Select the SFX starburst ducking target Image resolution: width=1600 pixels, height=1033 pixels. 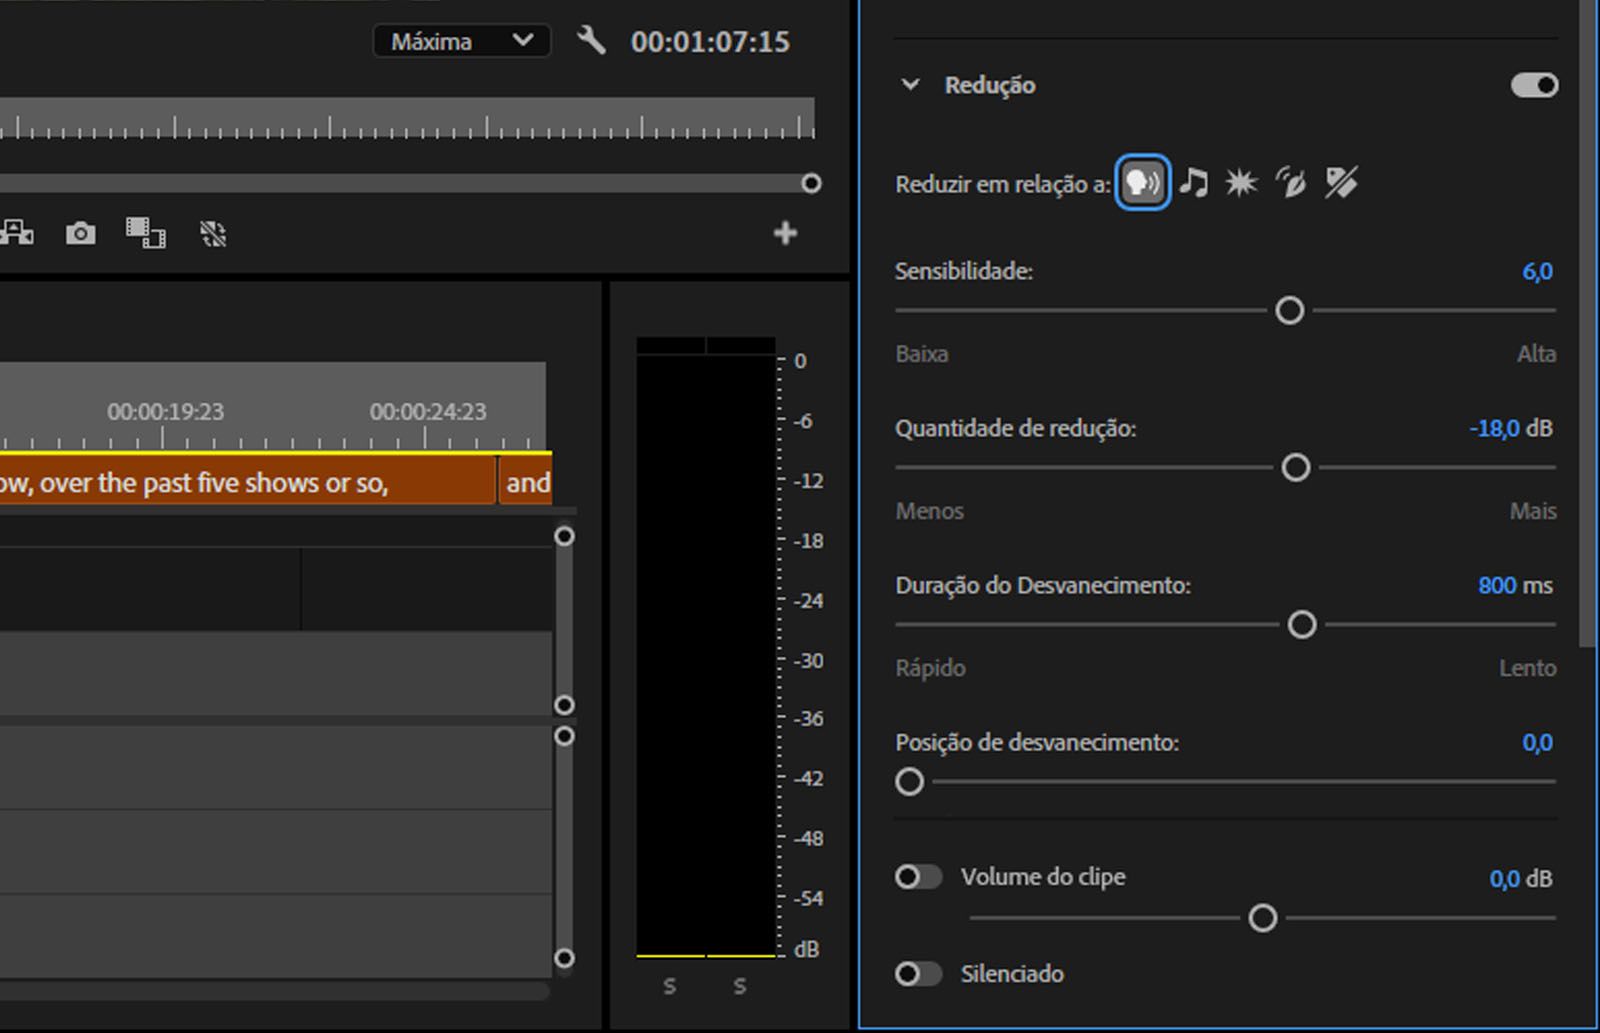point(1241,182)
